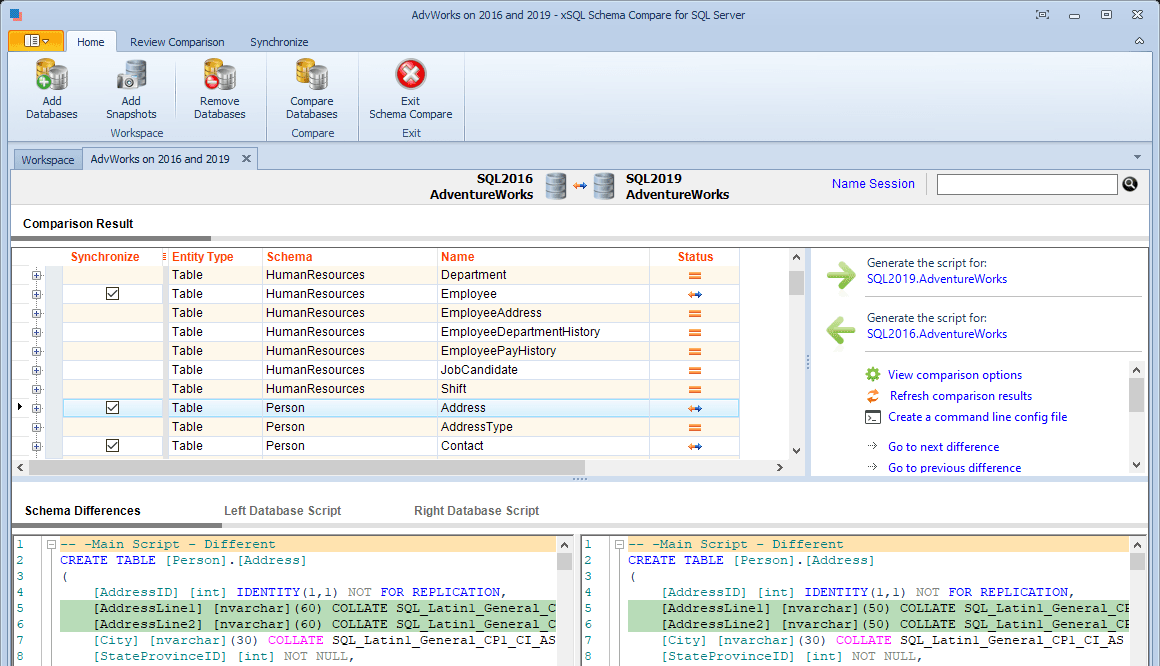
Task: Click the search magnifier icon next to the session box
Action: 1130,184
